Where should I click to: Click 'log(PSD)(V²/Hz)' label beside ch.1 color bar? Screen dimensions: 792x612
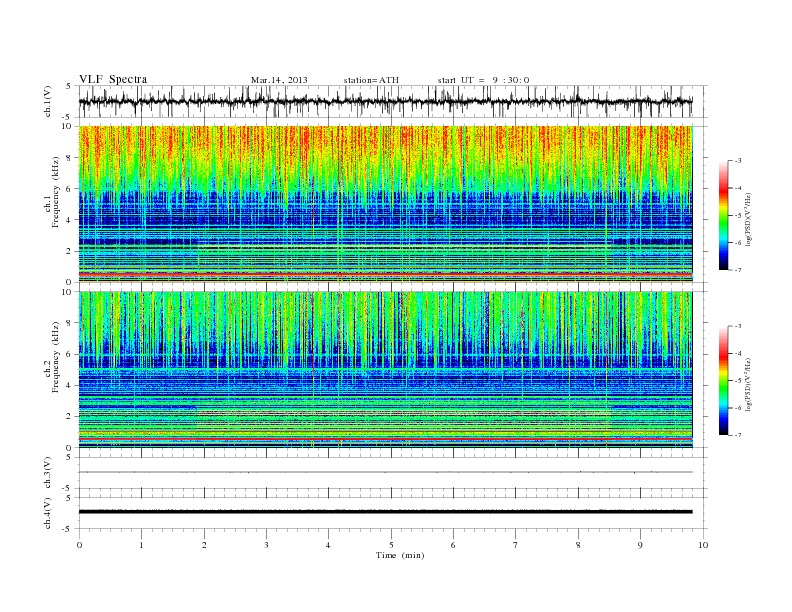749,220
